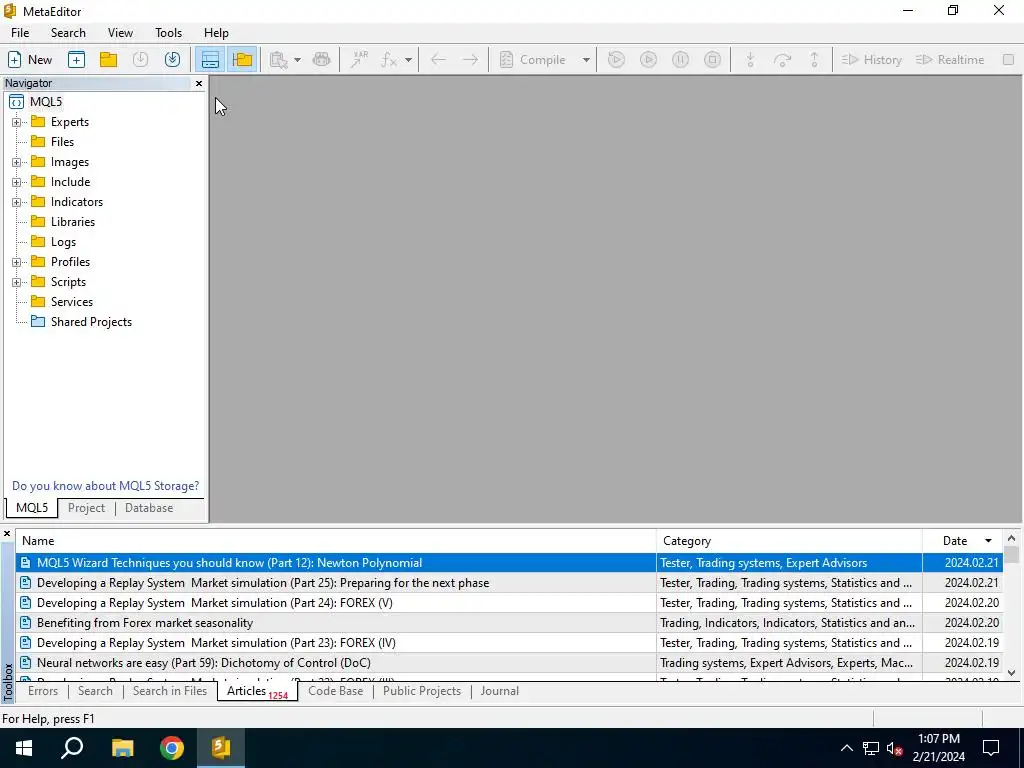The image size is (1024, 768).
Task: Click the start debugging play icon
Action: tap(648, 59)
